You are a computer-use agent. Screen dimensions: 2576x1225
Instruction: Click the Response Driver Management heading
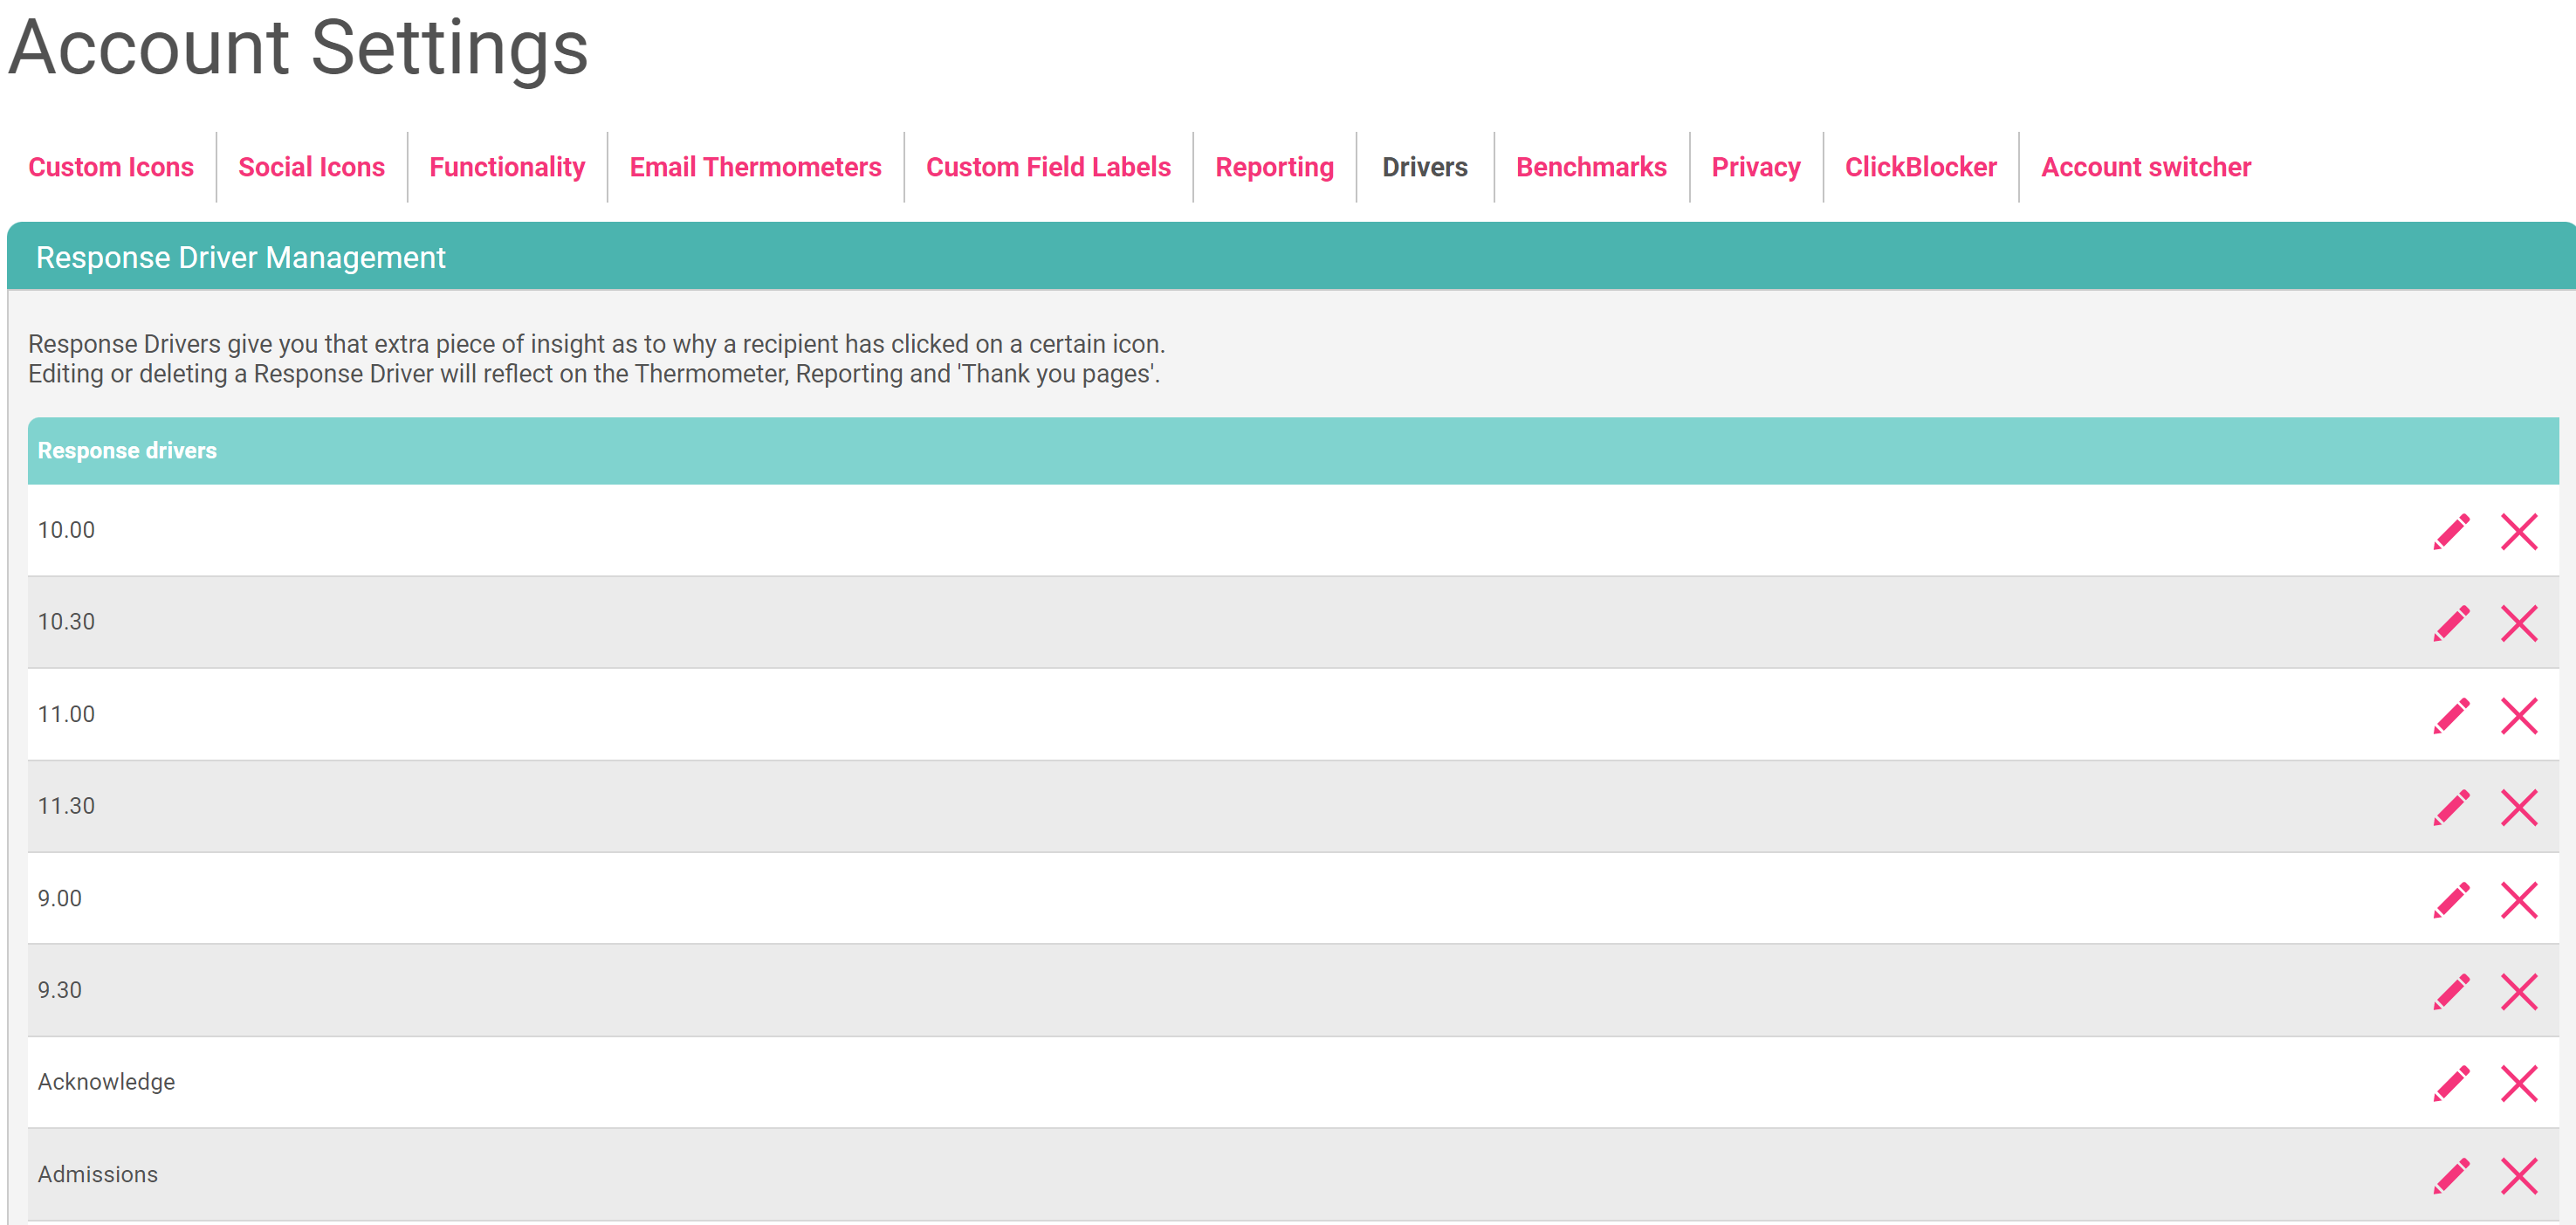coord(241,258)
